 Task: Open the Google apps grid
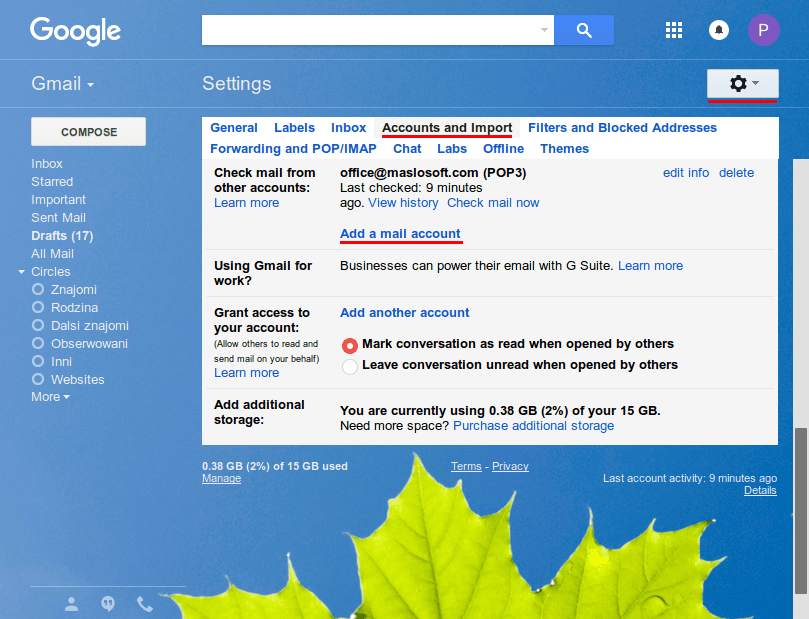pyautogui.click(x=674, y=30)
